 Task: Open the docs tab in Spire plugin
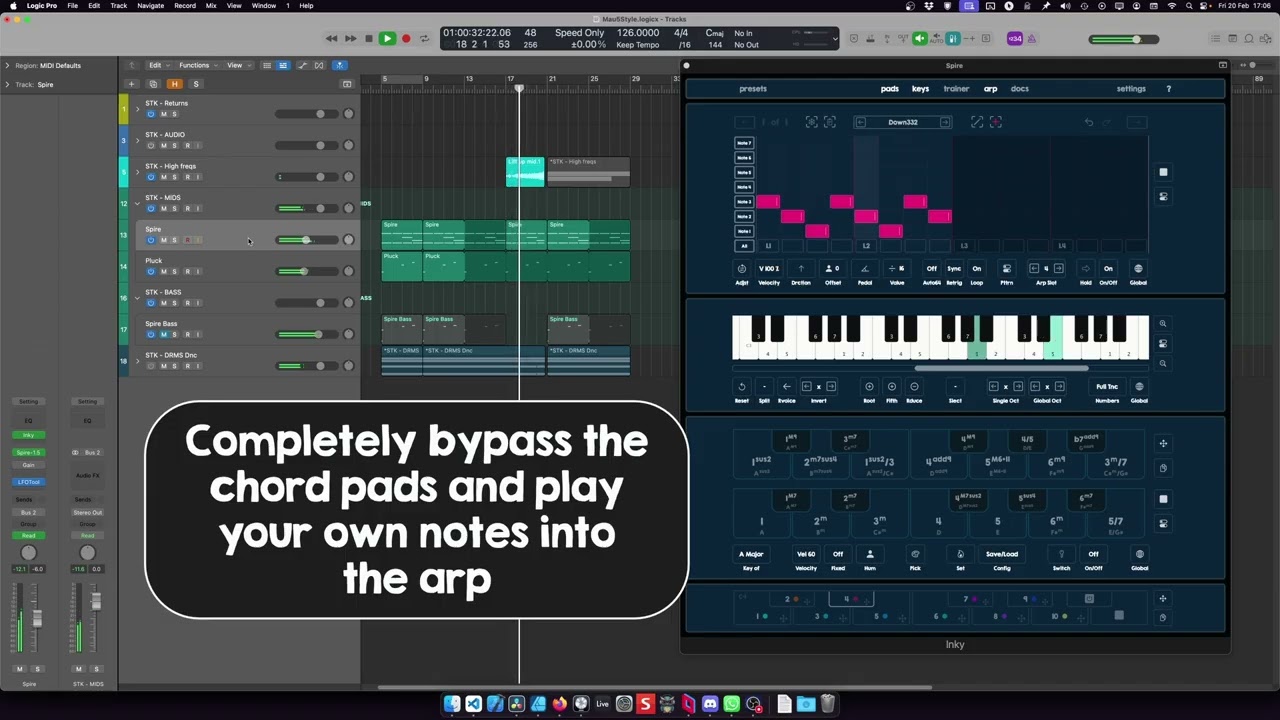coord(1019,89)
